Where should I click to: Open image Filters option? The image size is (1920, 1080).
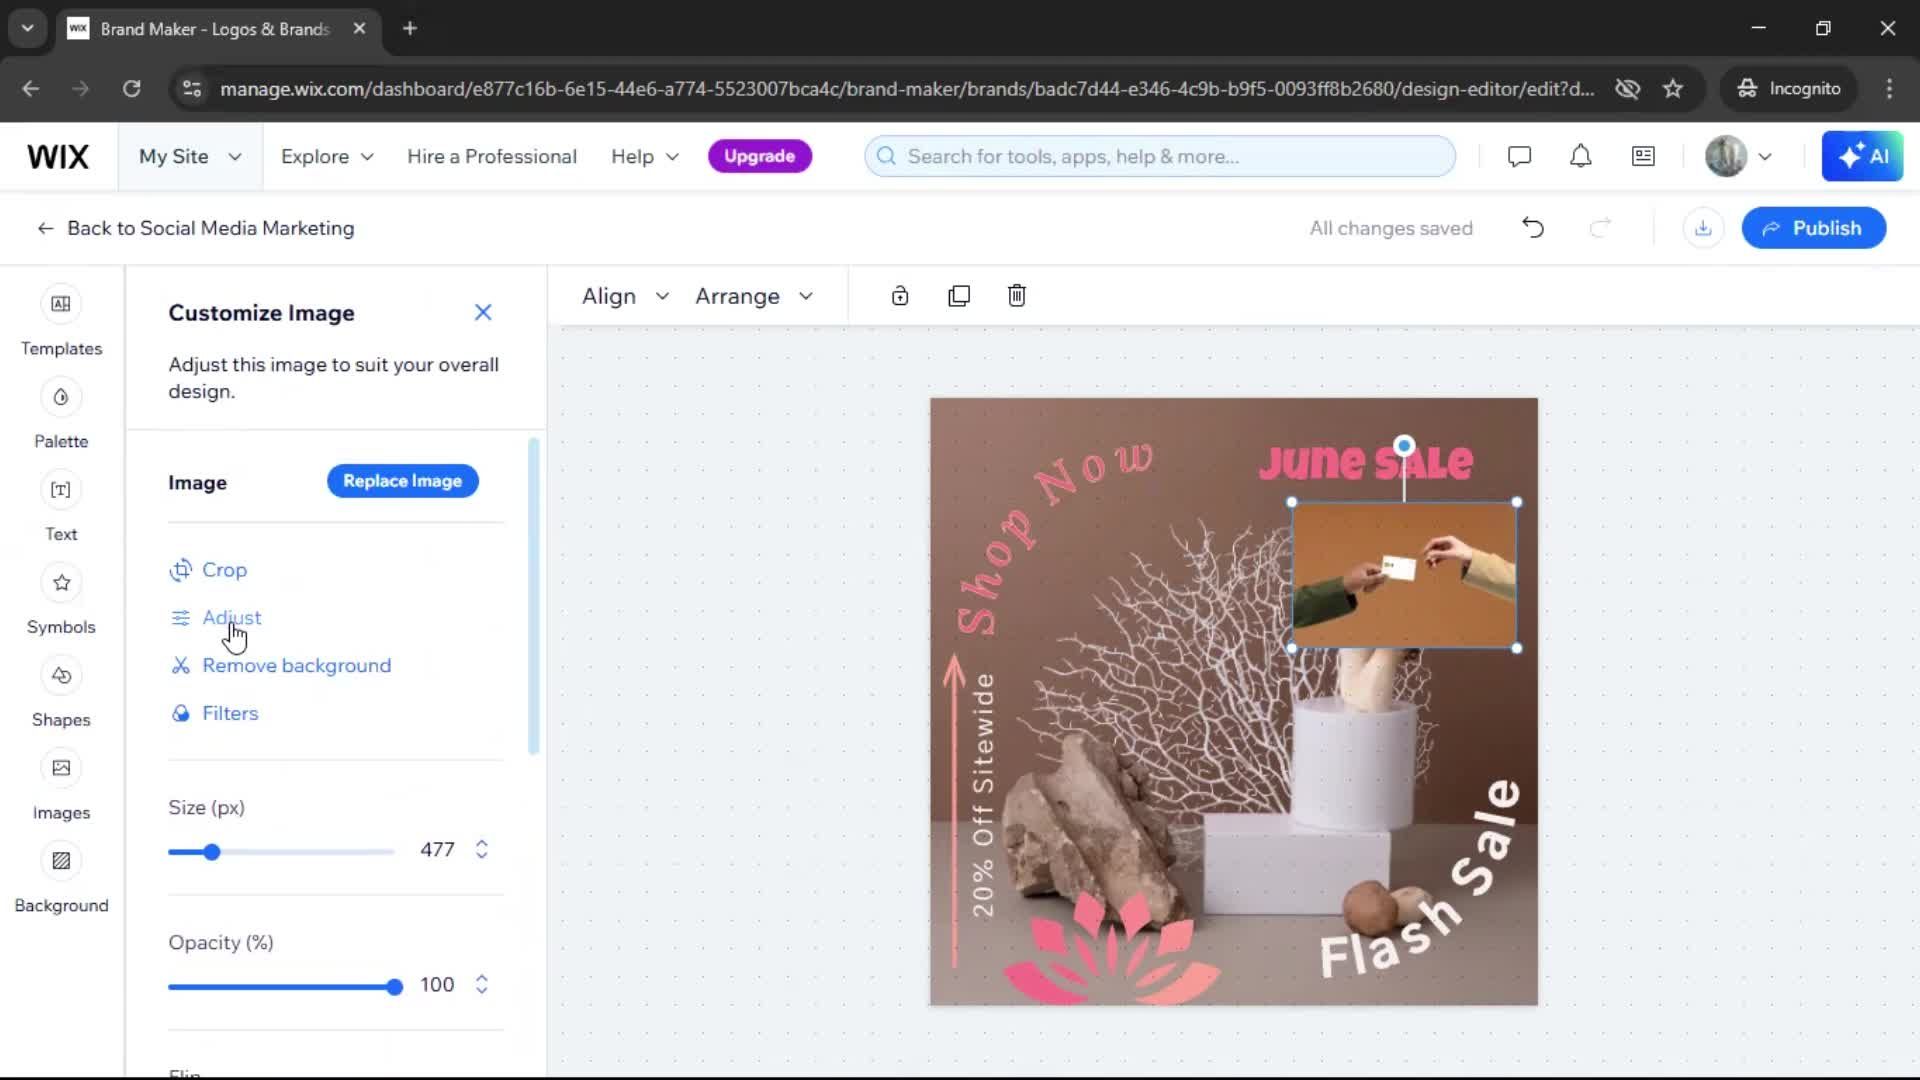coord(214,713)
